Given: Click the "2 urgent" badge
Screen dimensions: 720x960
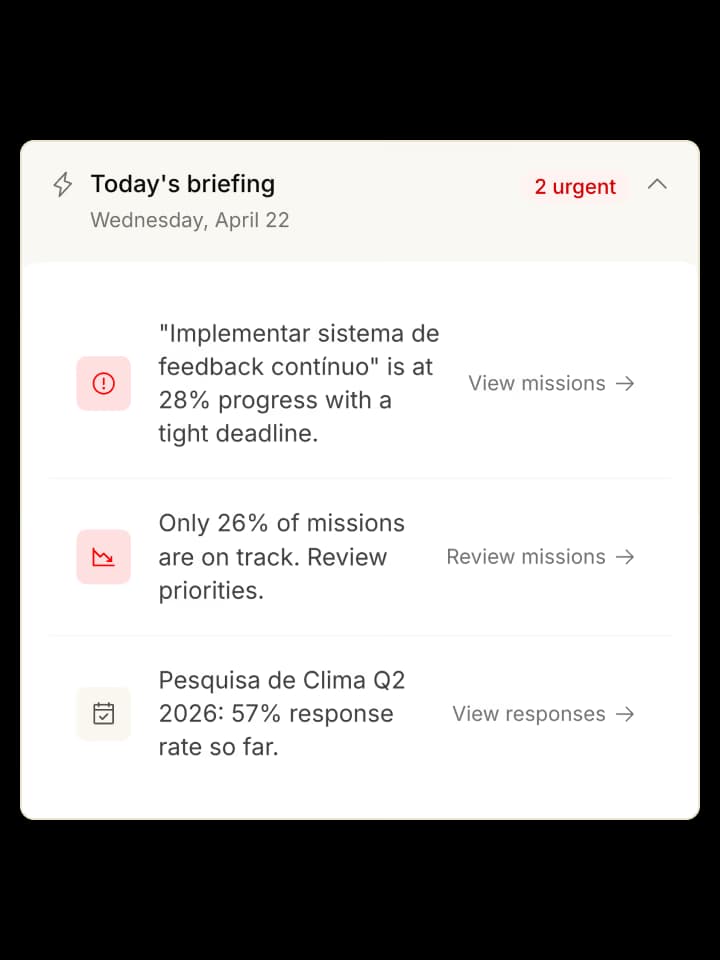Looking at the screenshot, I should click(x=575, y=187).
